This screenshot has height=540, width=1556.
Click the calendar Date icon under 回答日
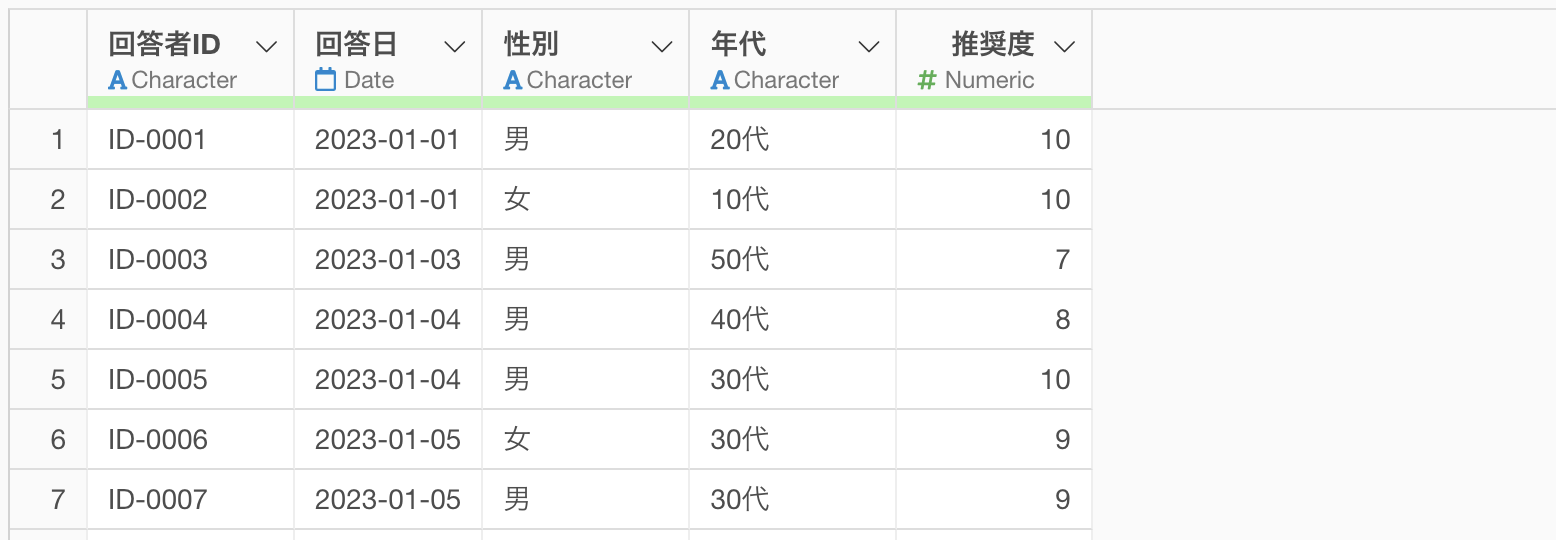click(x=325, y=80)
